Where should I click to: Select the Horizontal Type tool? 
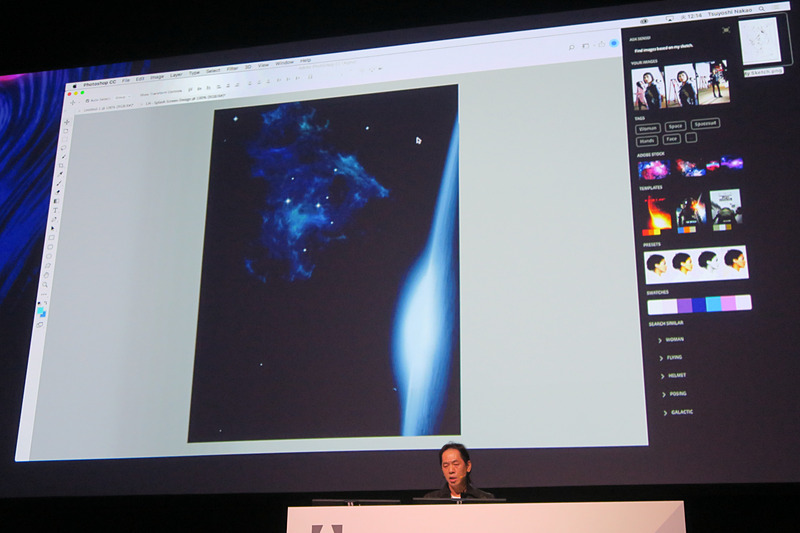56,210
